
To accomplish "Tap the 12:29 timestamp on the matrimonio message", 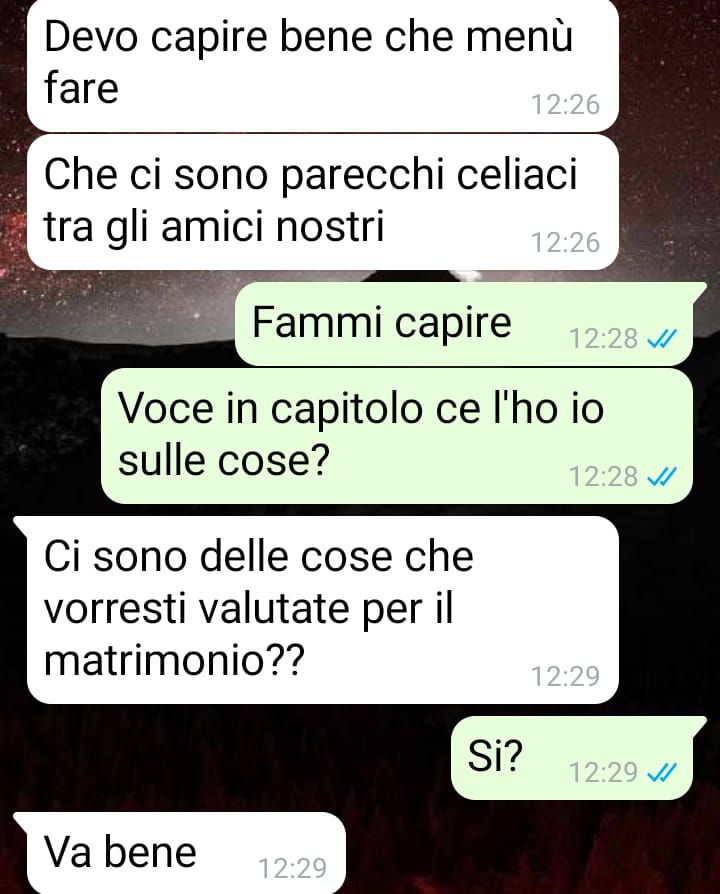I will [566, 676].
